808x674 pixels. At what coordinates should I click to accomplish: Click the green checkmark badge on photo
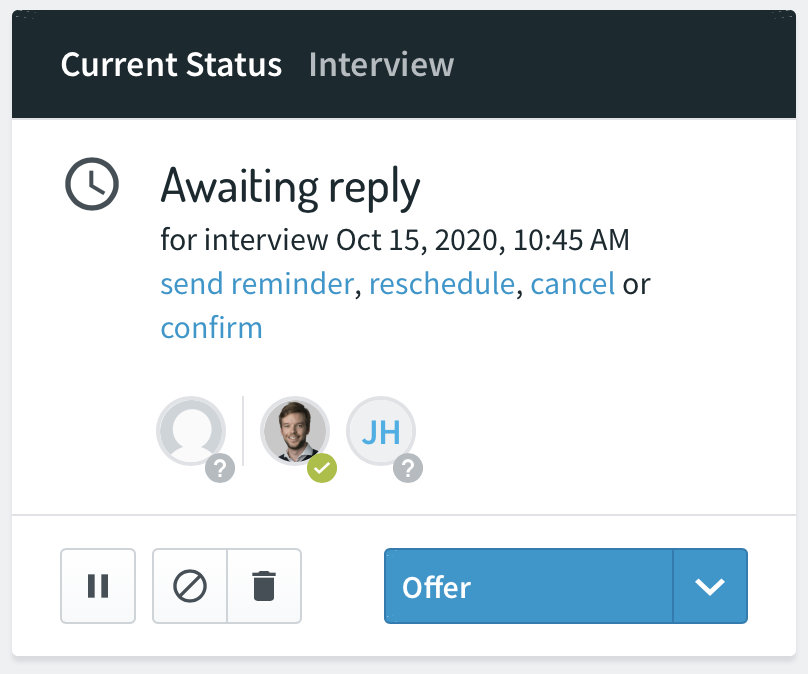(322, 468)
